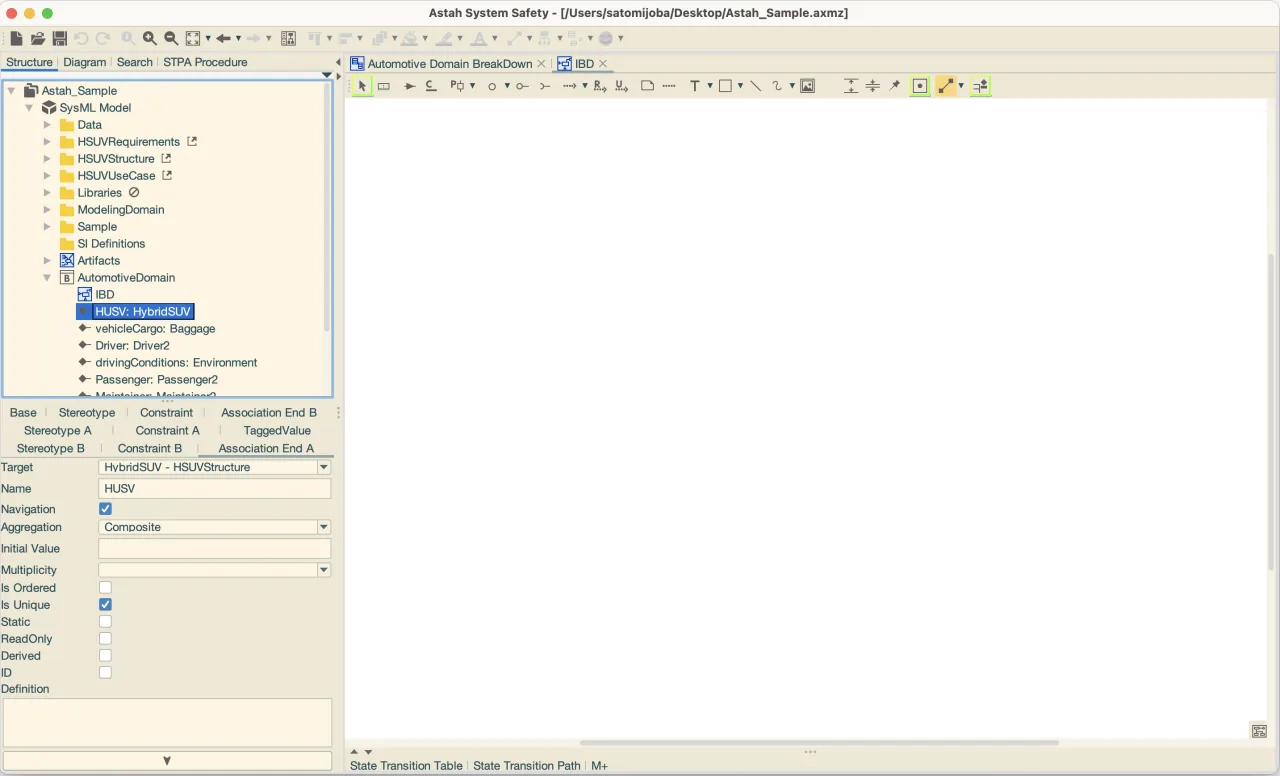1280x776 pixels.
Task: Check the ID checkbox
Action: click(x=105, y=673)
